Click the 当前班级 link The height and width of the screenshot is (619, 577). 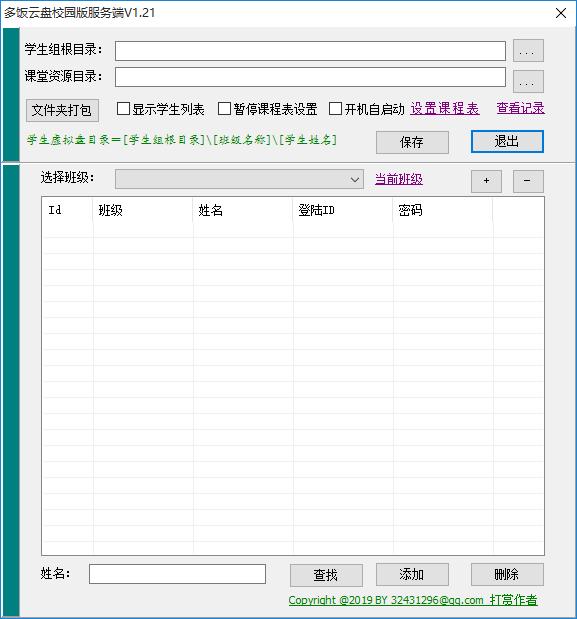[399, 179]
